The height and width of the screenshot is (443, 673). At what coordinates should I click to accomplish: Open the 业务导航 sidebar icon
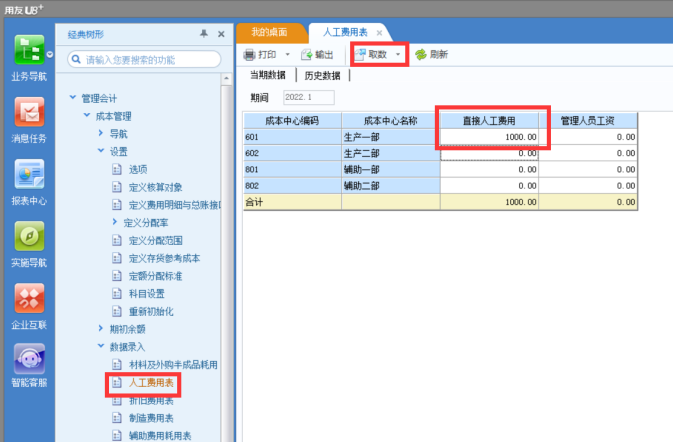(29, 50)
